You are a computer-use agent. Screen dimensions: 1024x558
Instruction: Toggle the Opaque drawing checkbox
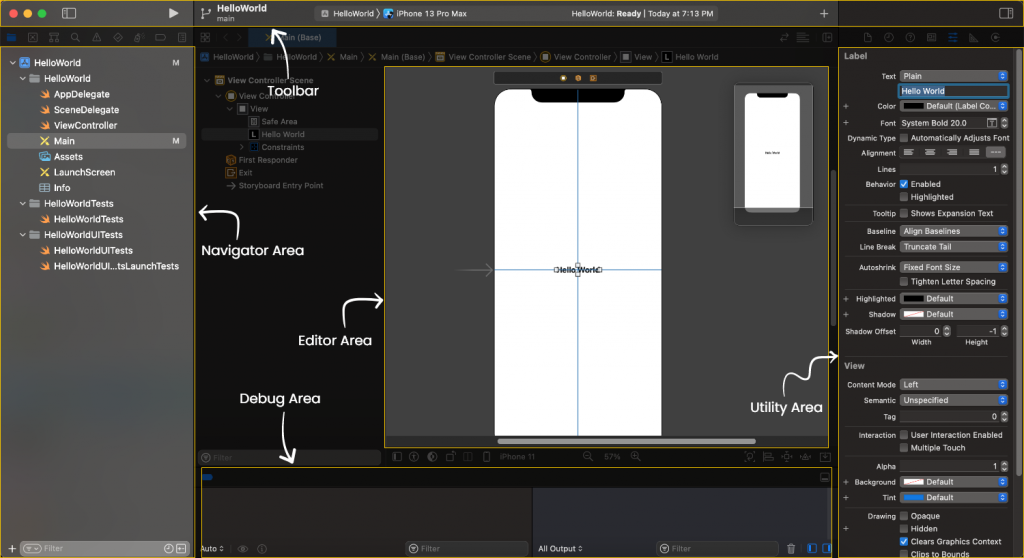[904, 516]
